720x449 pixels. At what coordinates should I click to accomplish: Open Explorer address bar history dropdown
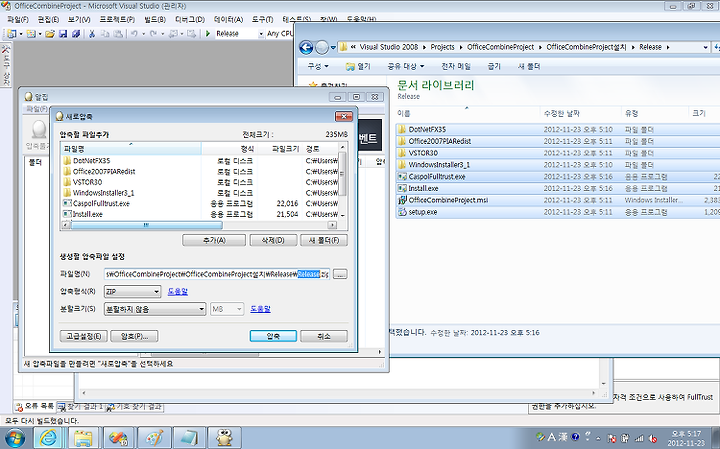pyautogui.click(x=705, y=47)
